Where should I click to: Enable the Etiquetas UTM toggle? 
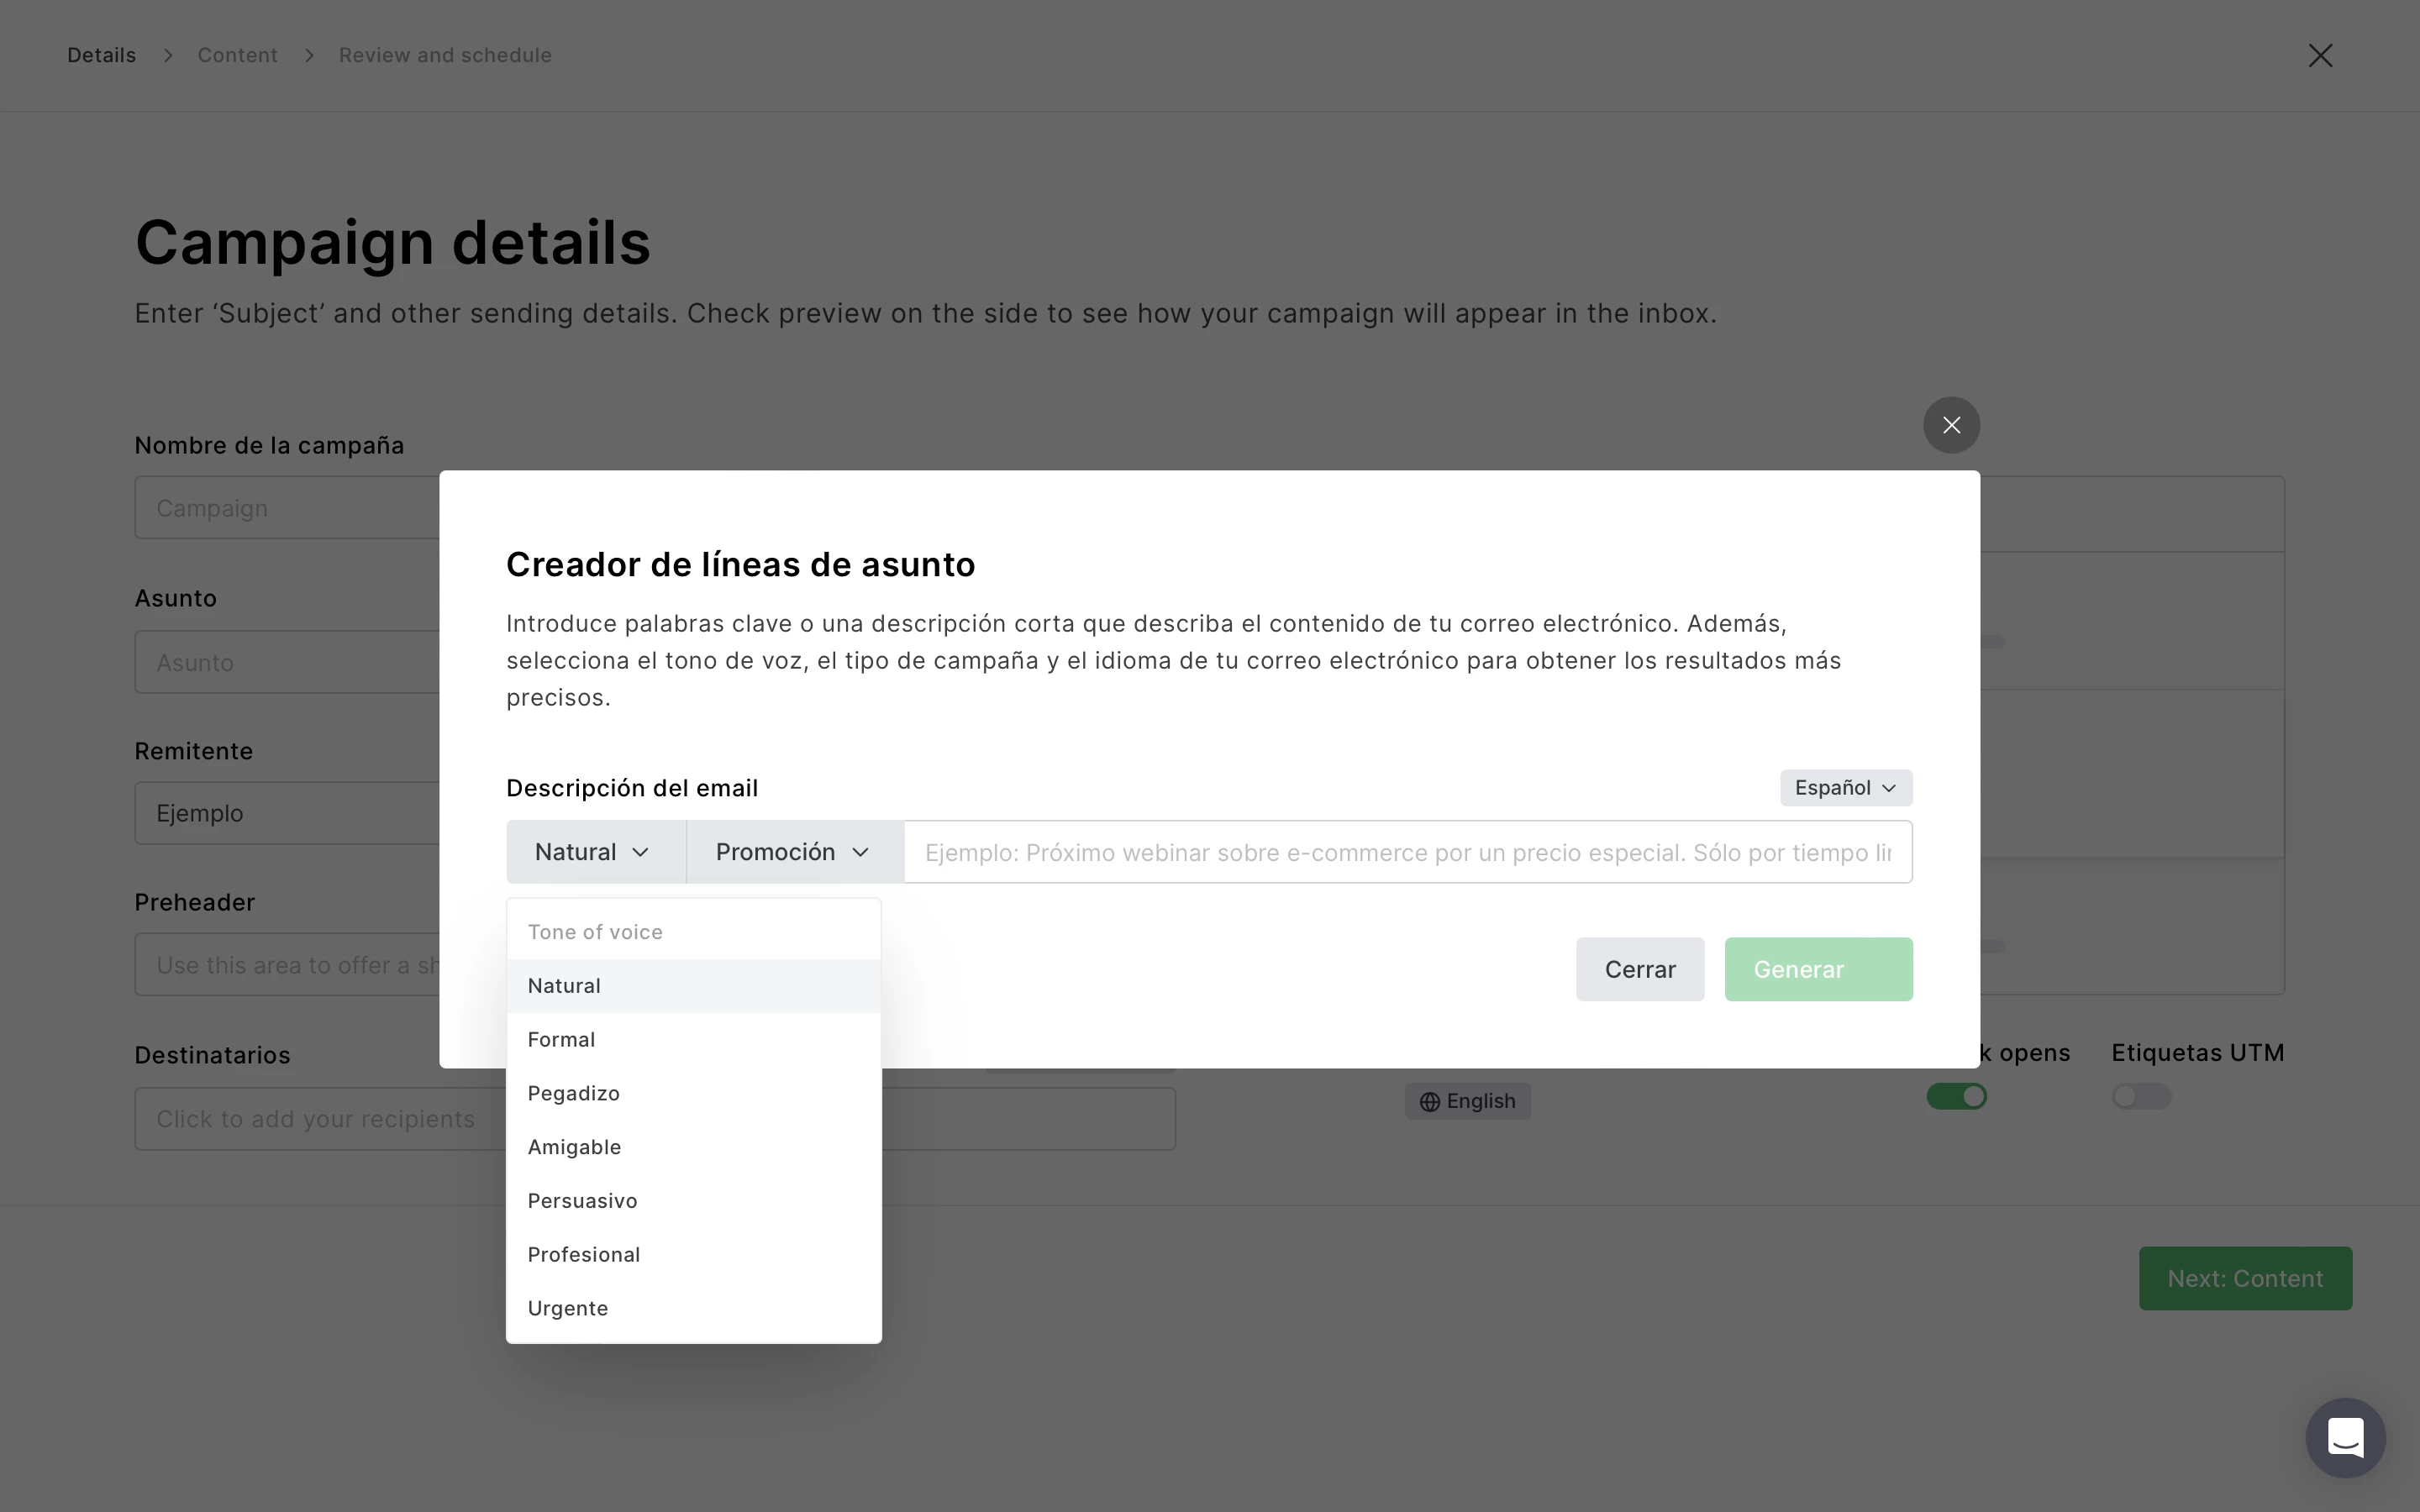2140,1097
